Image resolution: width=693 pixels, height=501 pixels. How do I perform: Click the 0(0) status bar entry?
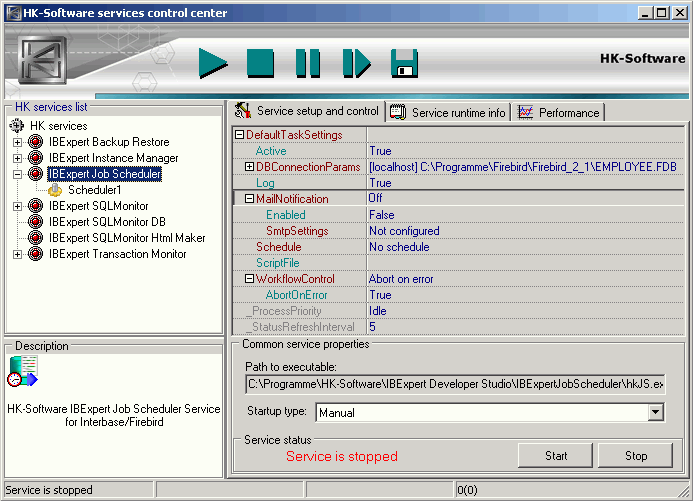[x=467, y=490]
